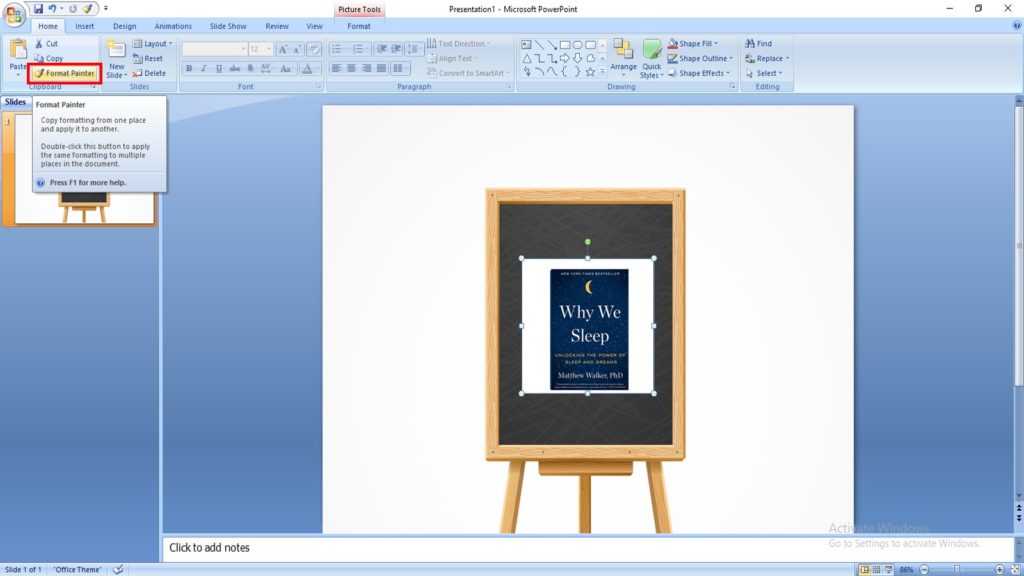Cut the selected picture
1024x576 pixels.
pyautogui.click(x=46, y=43)
